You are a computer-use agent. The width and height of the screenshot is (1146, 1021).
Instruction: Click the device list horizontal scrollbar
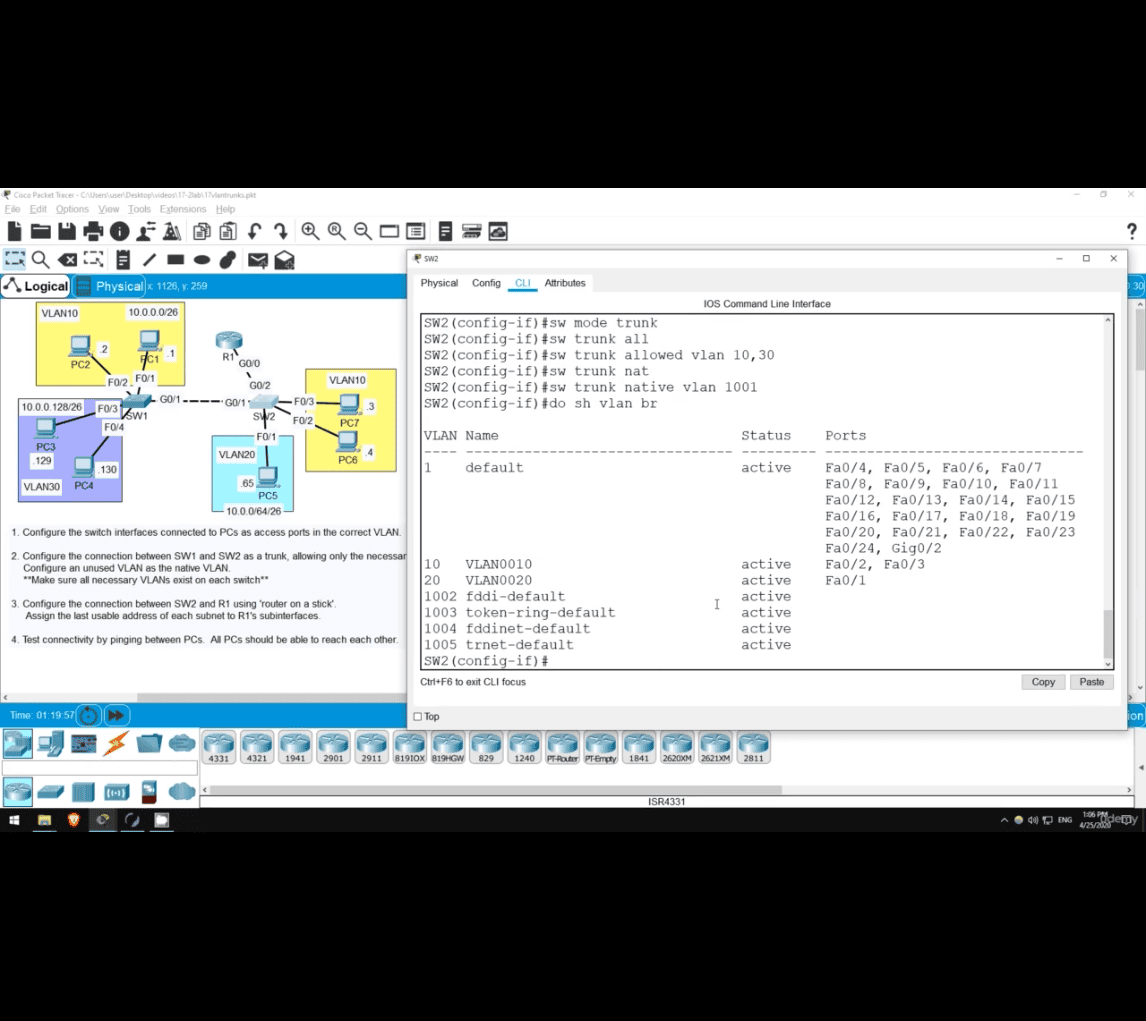pyautogui.click(x=496, y=790)
